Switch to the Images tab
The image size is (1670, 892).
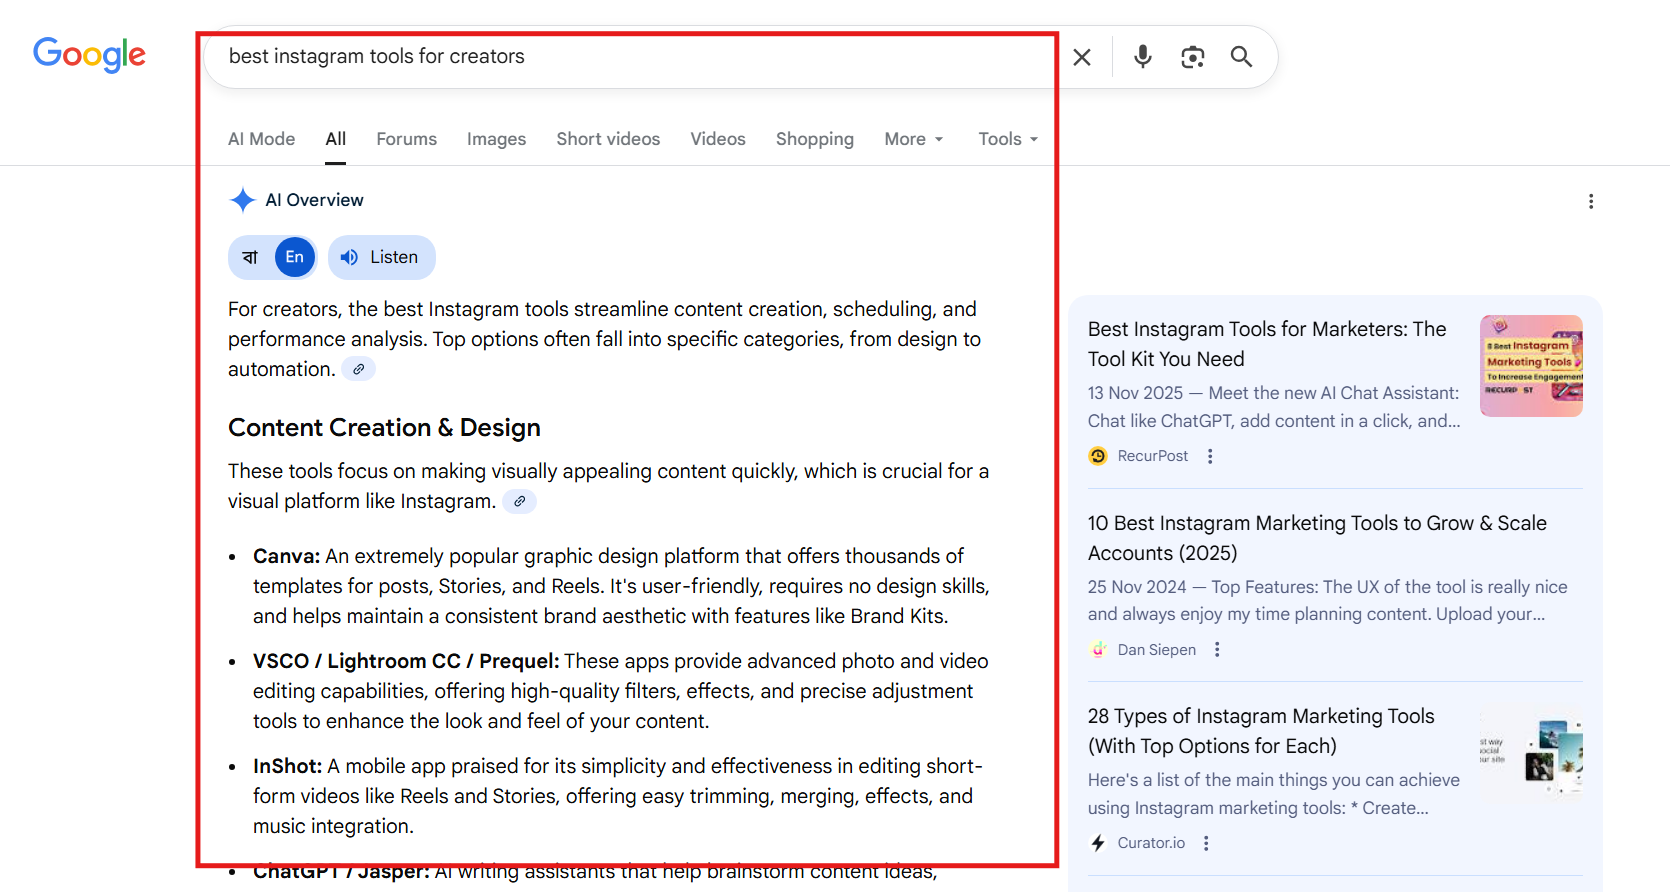click(x=496, y=139)
